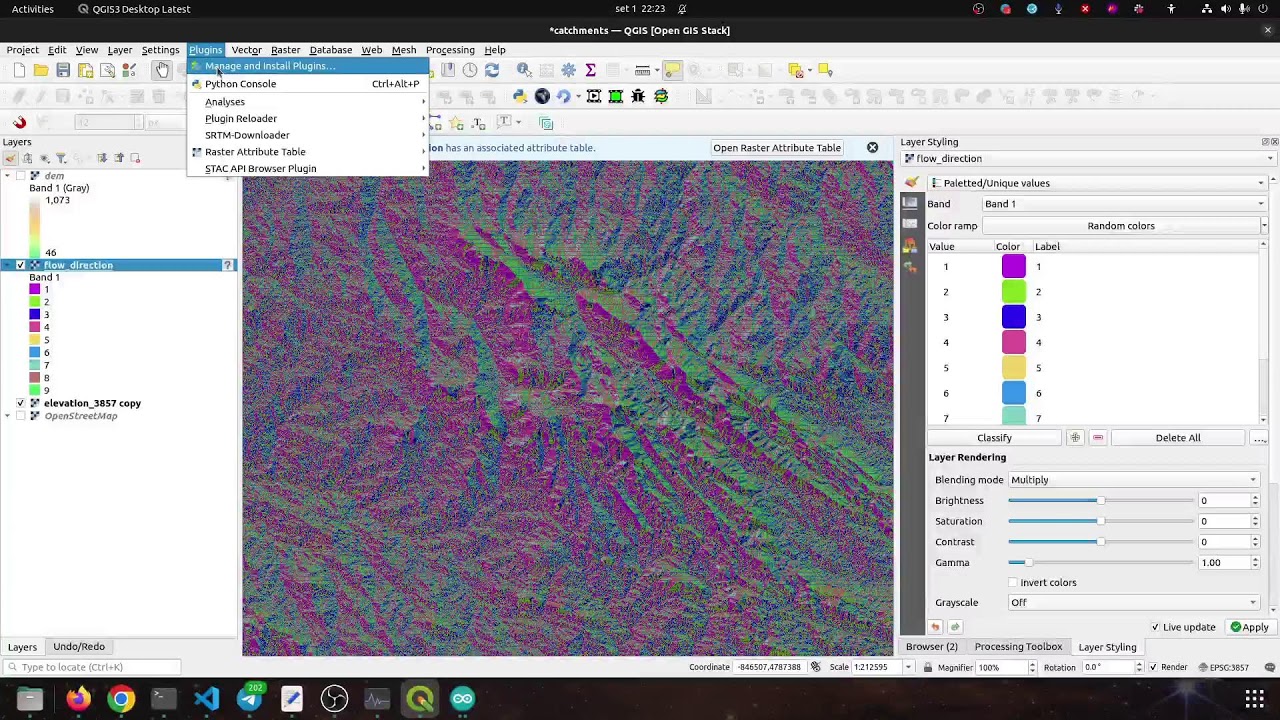Click the red magnet snapping icon
This screenshot has height=720, width=1280.
click(x=19, y=122)
